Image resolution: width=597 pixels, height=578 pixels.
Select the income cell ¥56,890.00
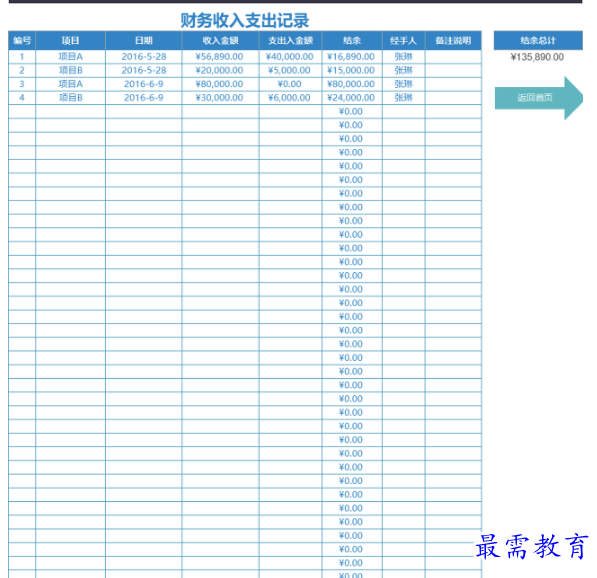pos(220,57)
